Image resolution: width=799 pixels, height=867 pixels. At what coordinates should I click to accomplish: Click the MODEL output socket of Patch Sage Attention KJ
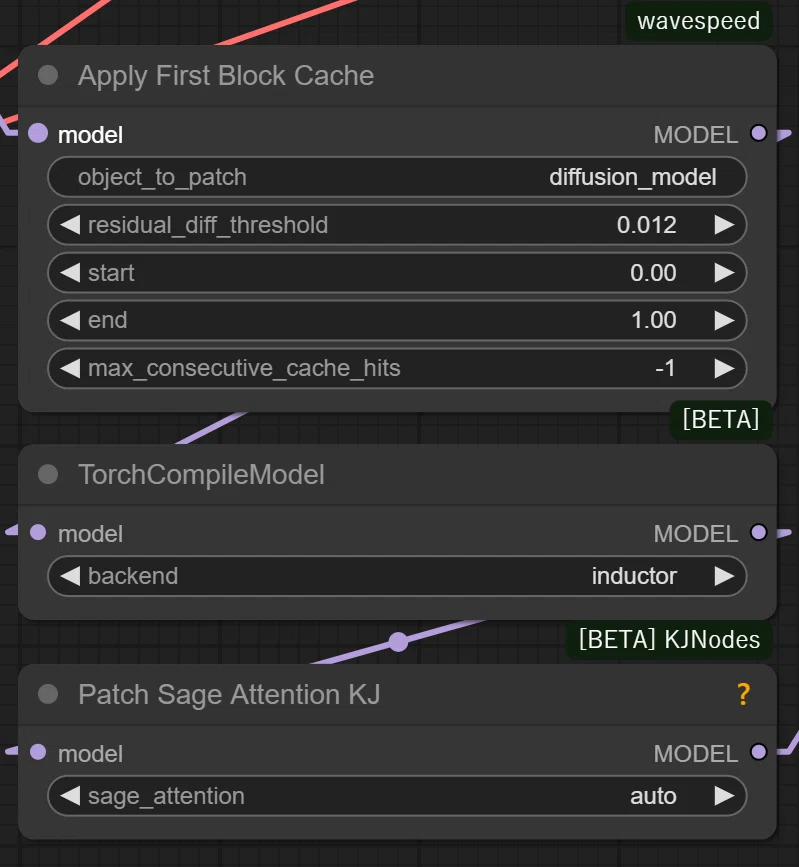[x=759, y=752]
